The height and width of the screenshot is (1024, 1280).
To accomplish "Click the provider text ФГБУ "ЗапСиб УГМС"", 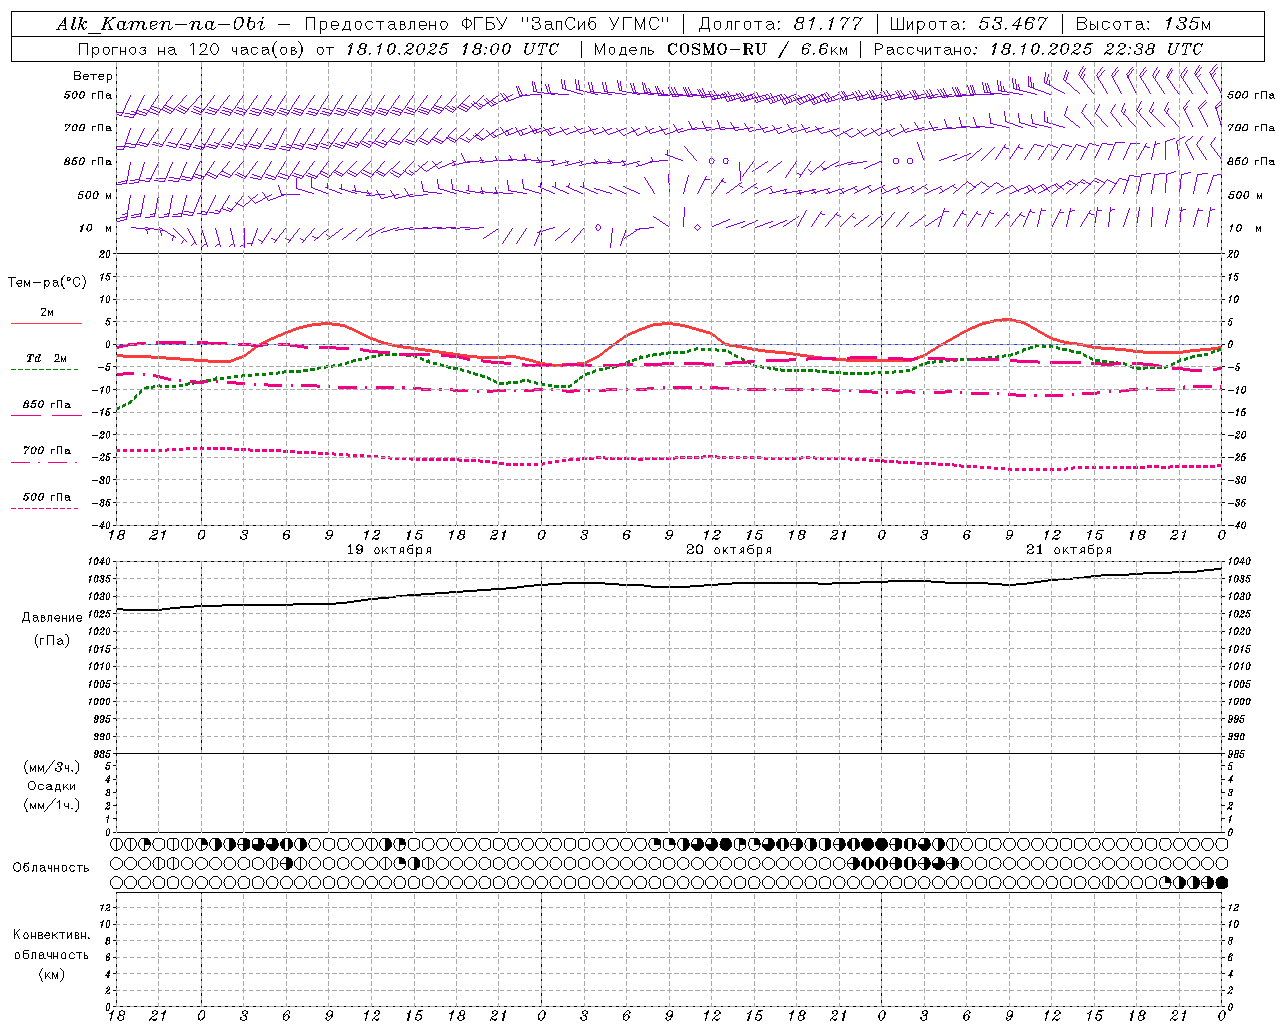I will 563,24.
